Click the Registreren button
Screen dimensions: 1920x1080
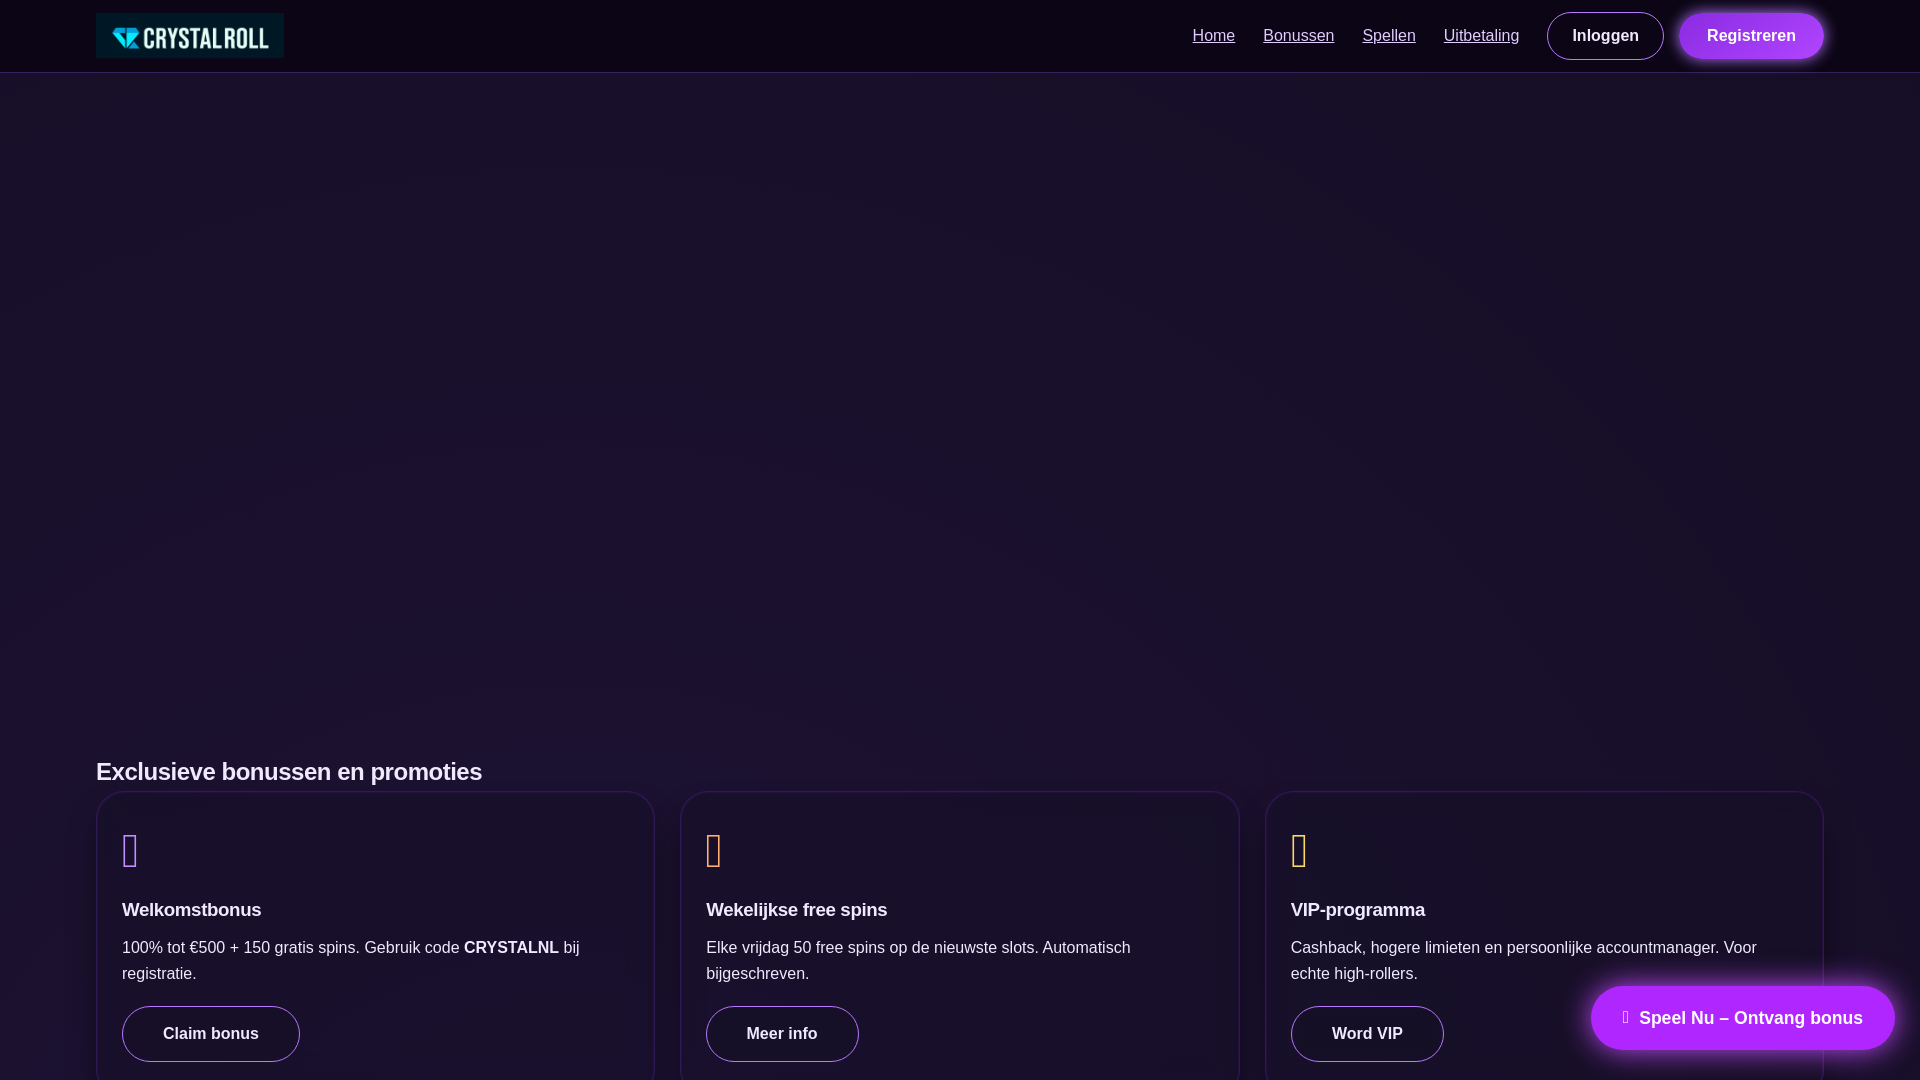pos(1751,36)
